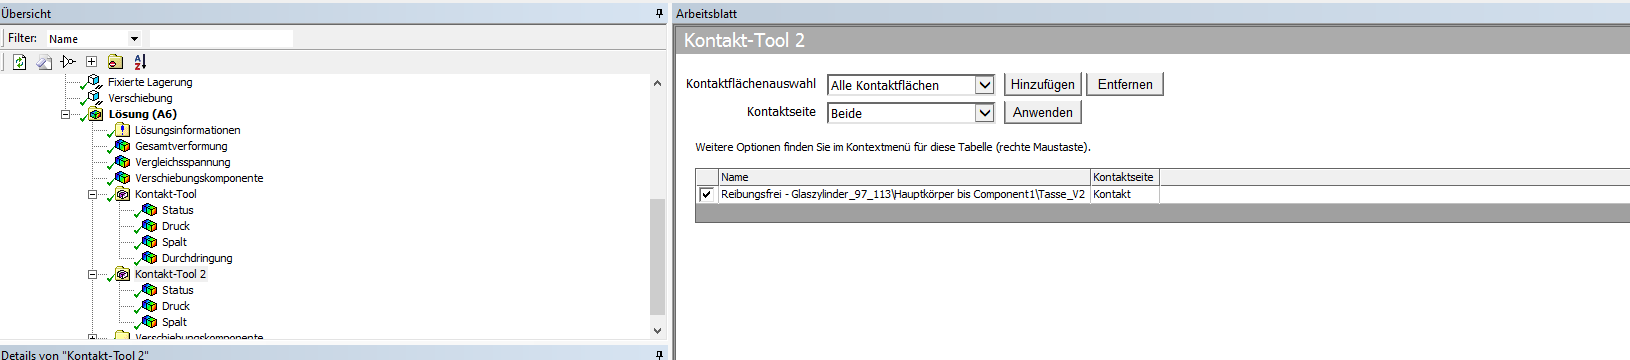Image resolution: width=1630 pixels, height=360 pixels.
Task: Collapse the Kontakt-Tool 2 node
Action: [x=92, y=274]
